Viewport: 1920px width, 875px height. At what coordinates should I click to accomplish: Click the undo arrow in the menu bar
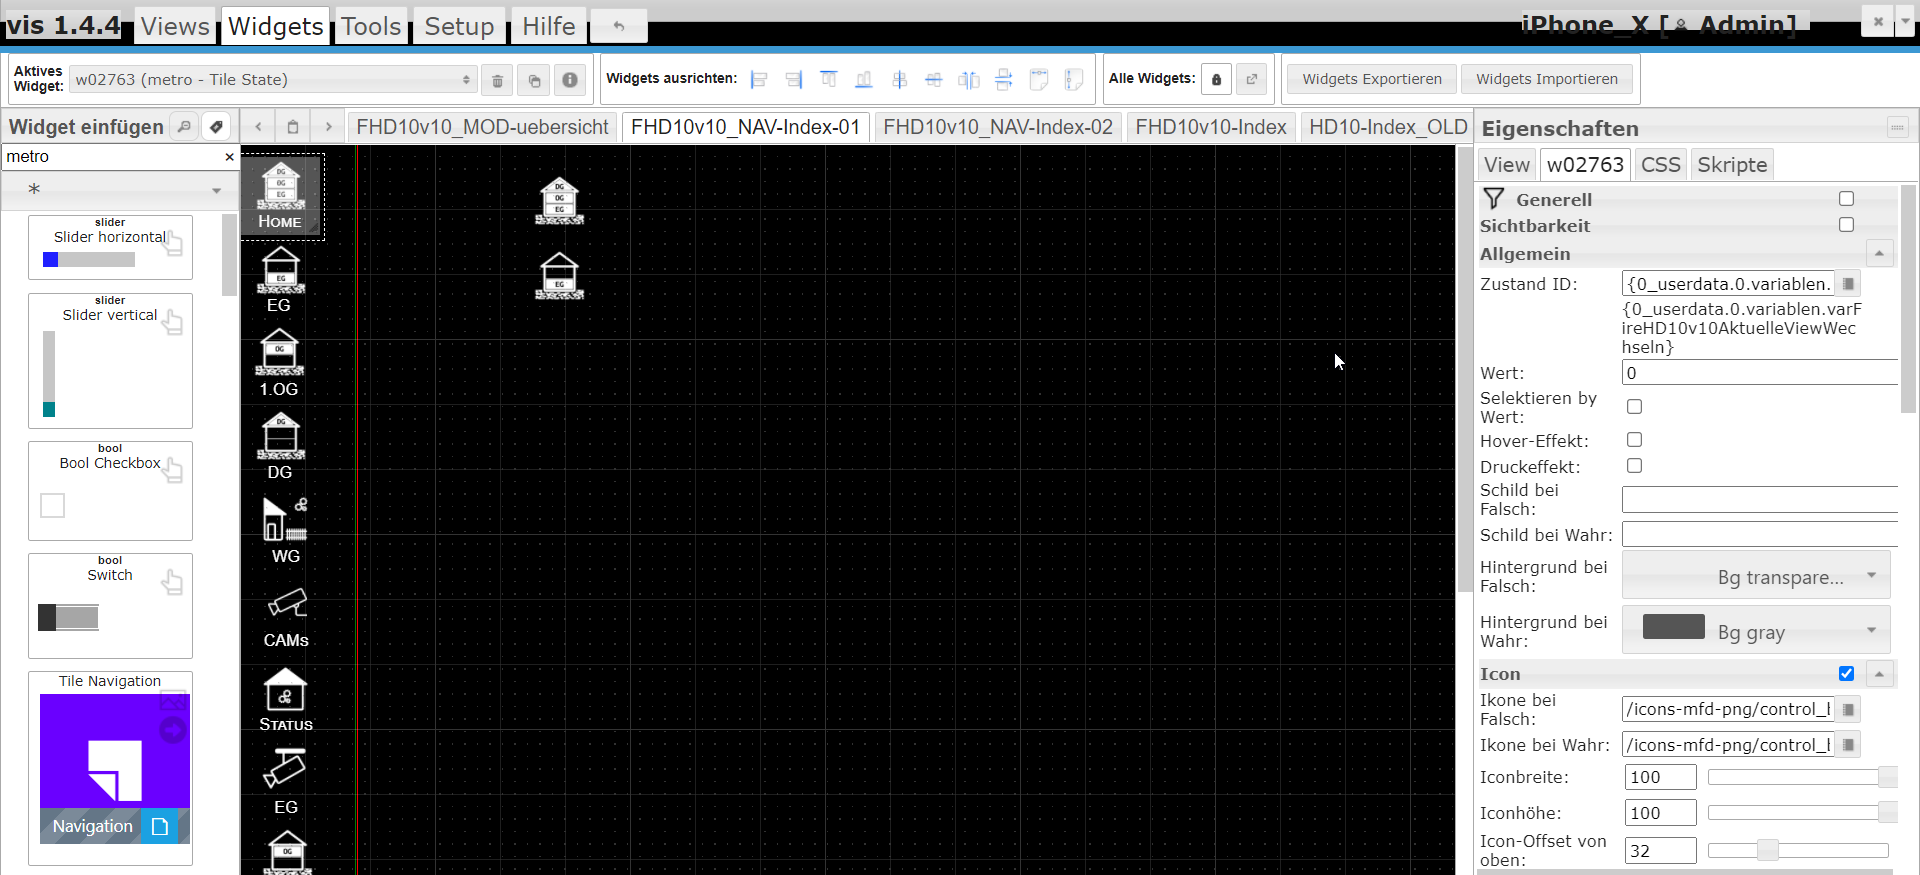point(619,26)
